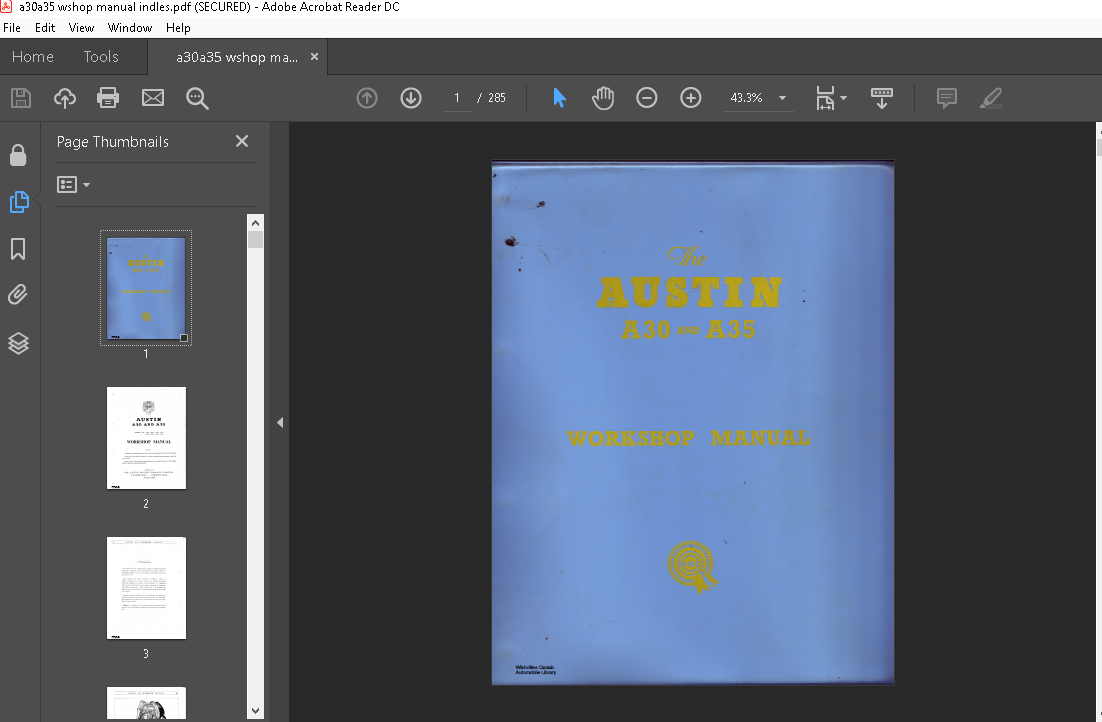Switch to the Tools tab

[x=101, y=57]
